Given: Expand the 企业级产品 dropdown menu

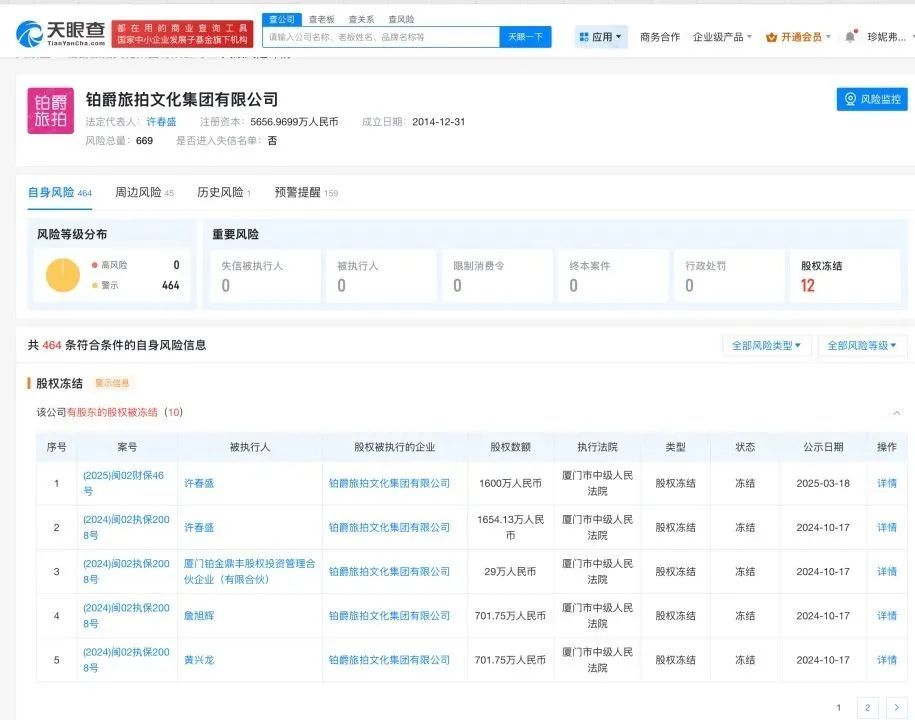Looking at the screenshot, I should (x=717, y=36).
